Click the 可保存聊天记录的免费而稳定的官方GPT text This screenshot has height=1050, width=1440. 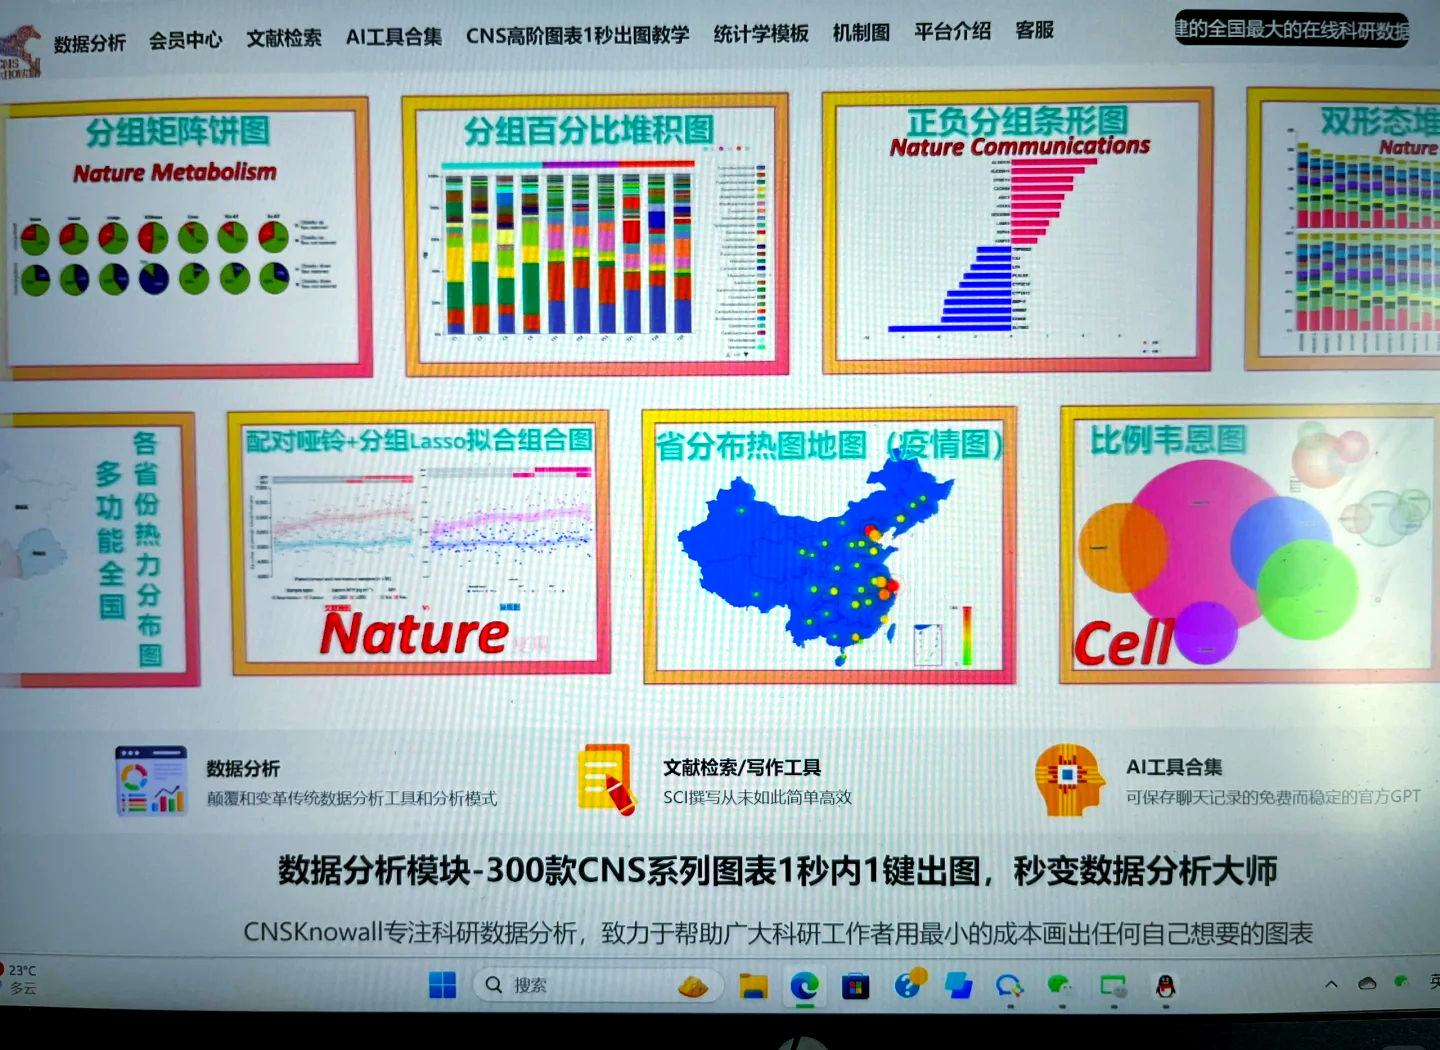click(x=1273, y=796)
